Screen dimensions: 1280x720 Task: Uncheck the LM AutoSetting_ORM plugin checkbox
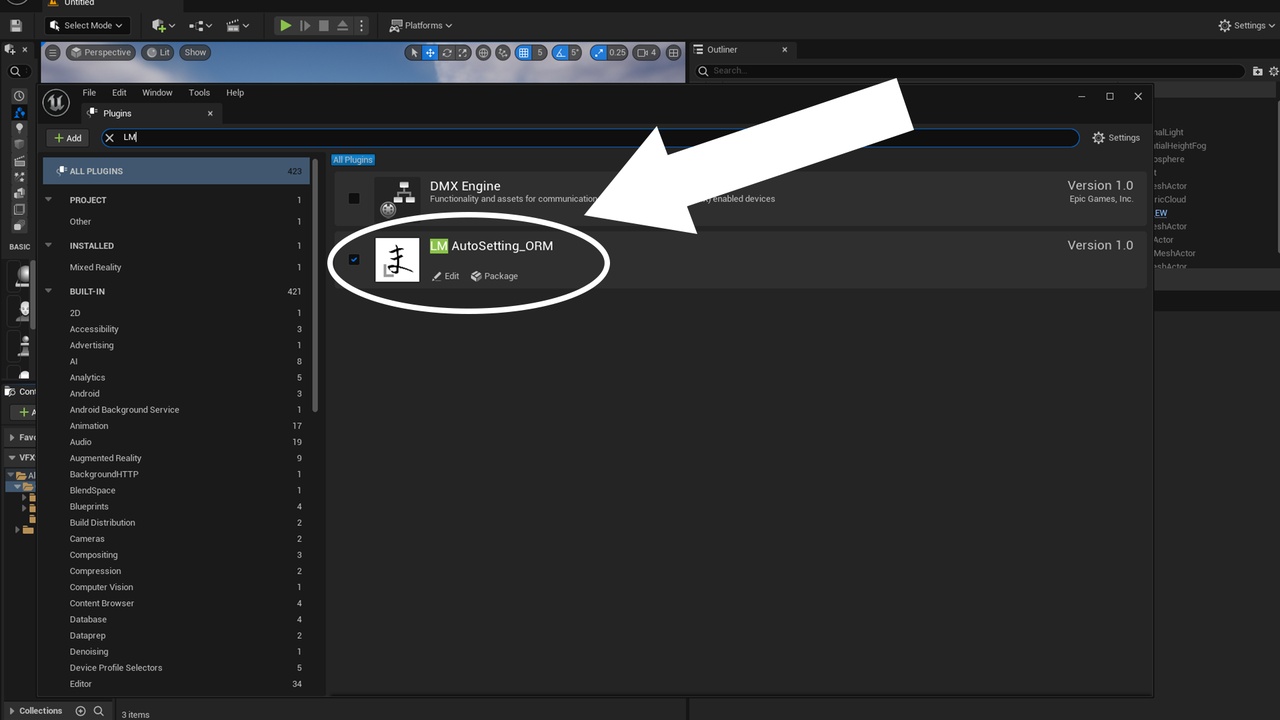pyautogui.click(x=354, y=260)
